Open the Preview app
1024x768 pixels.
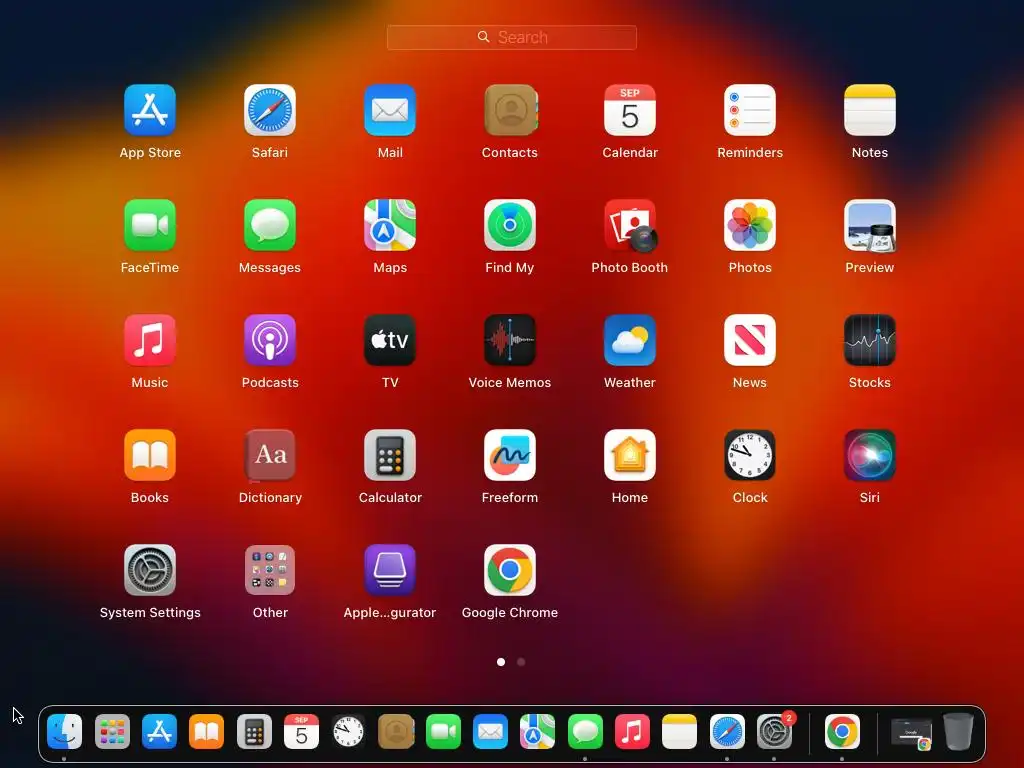click(x=870, y=225)
